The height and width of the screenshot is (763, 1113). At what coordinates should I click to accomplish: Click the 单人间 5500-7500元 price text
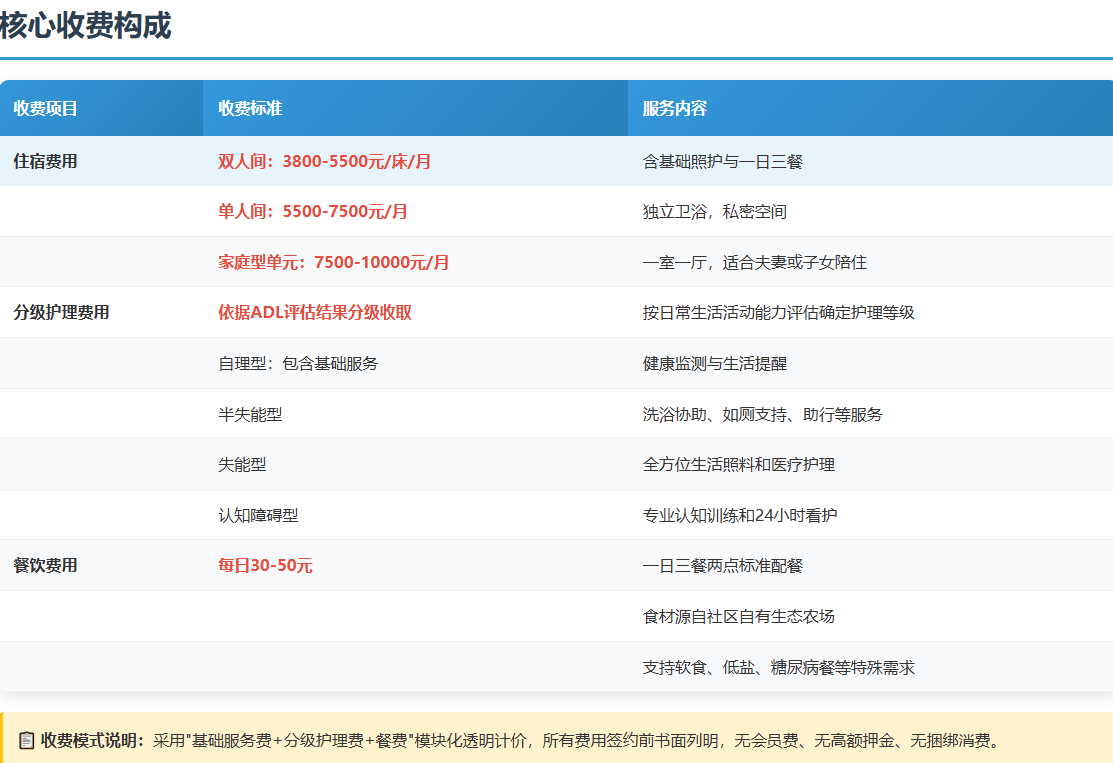312,212
